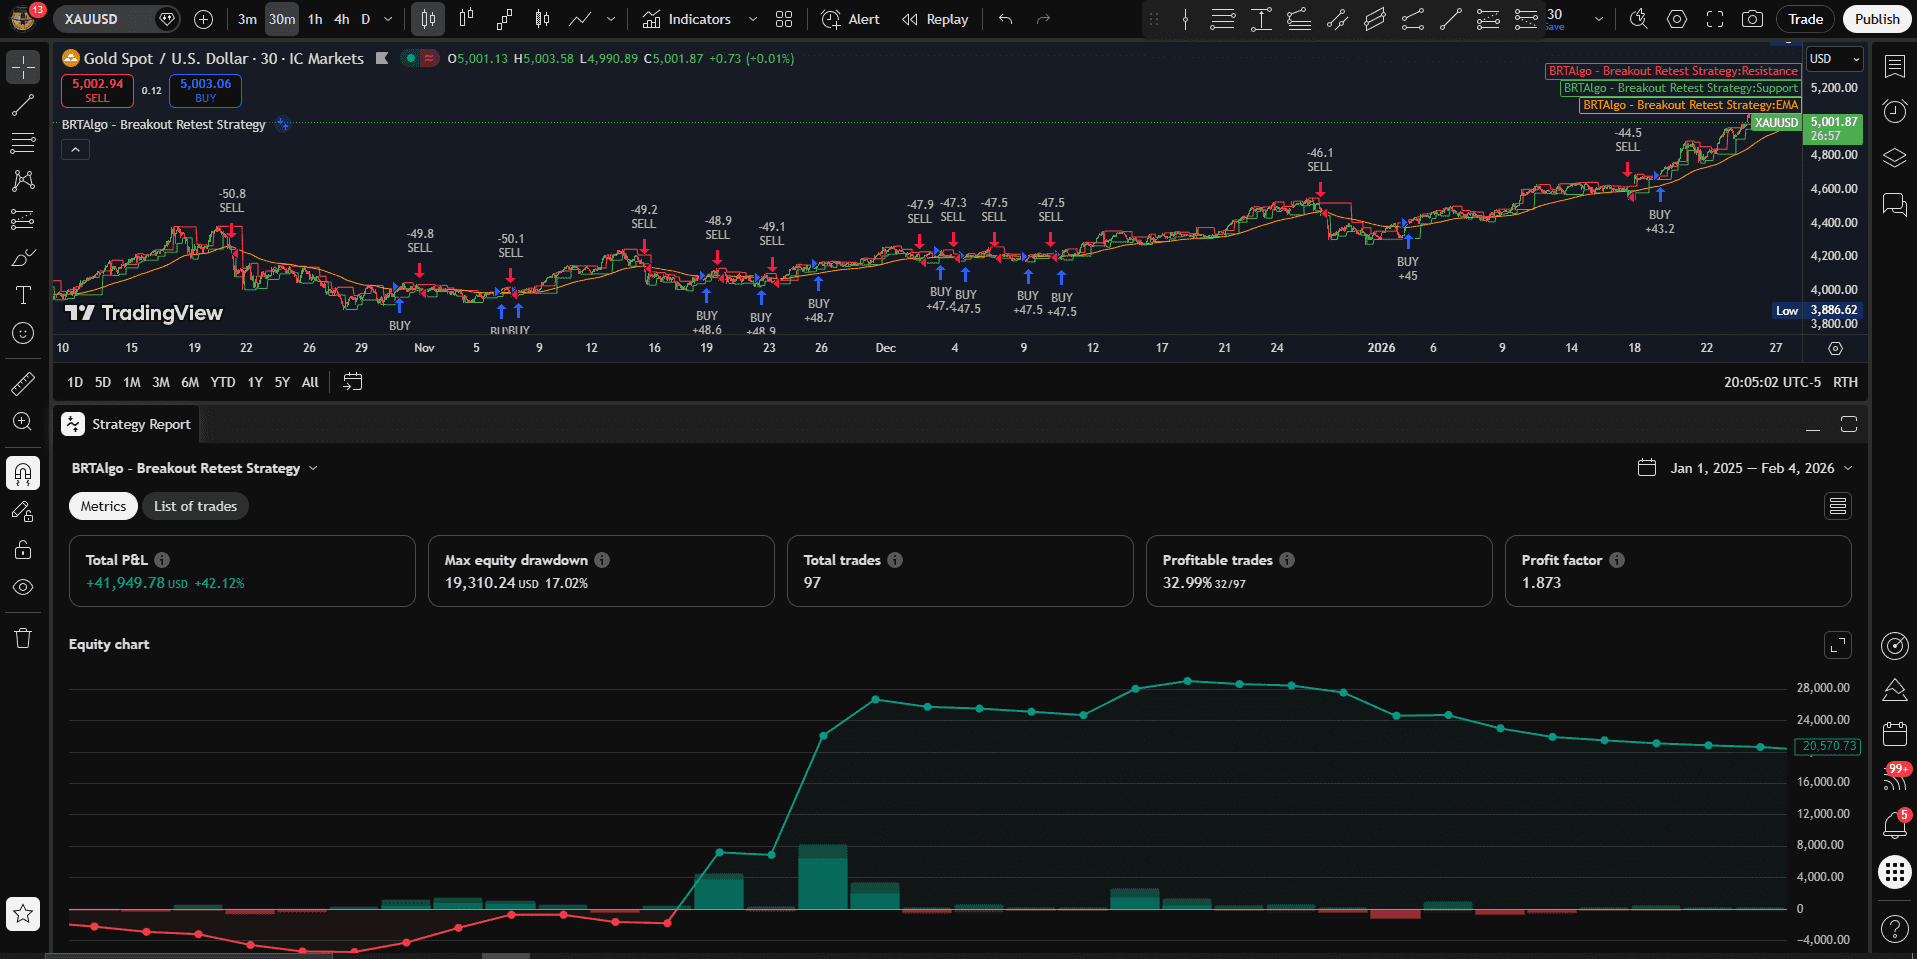This screenshot has height=959, width=1917.
Task: Open the emoji icons tool
Action: pyautogui.click(x=23, y=333)
